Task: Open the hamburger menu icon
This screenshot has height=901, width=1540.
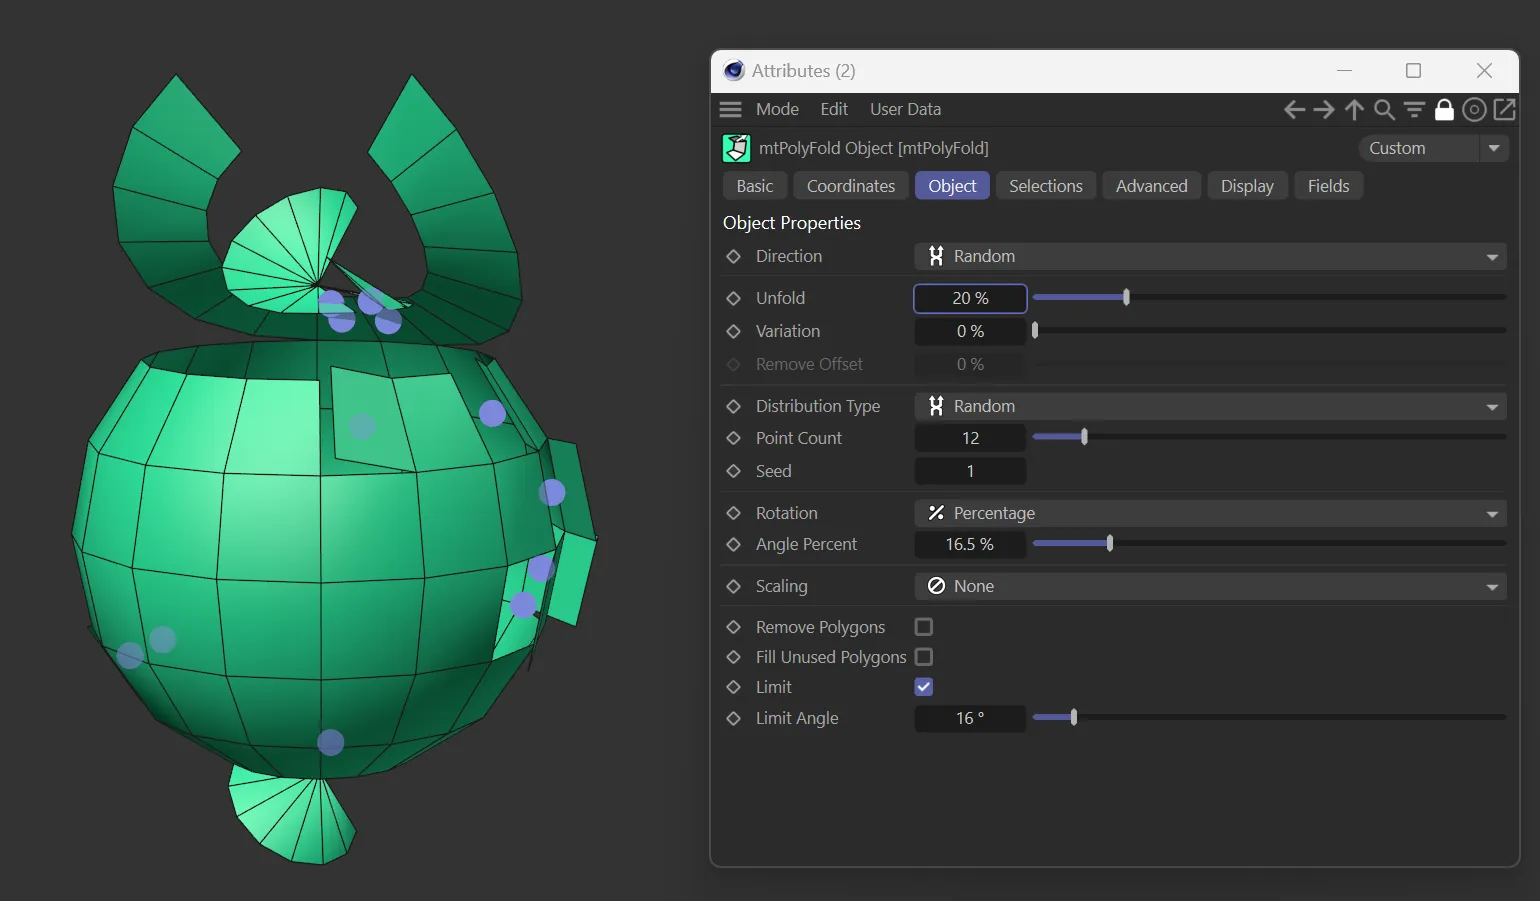Action: (x=731, y=110)
